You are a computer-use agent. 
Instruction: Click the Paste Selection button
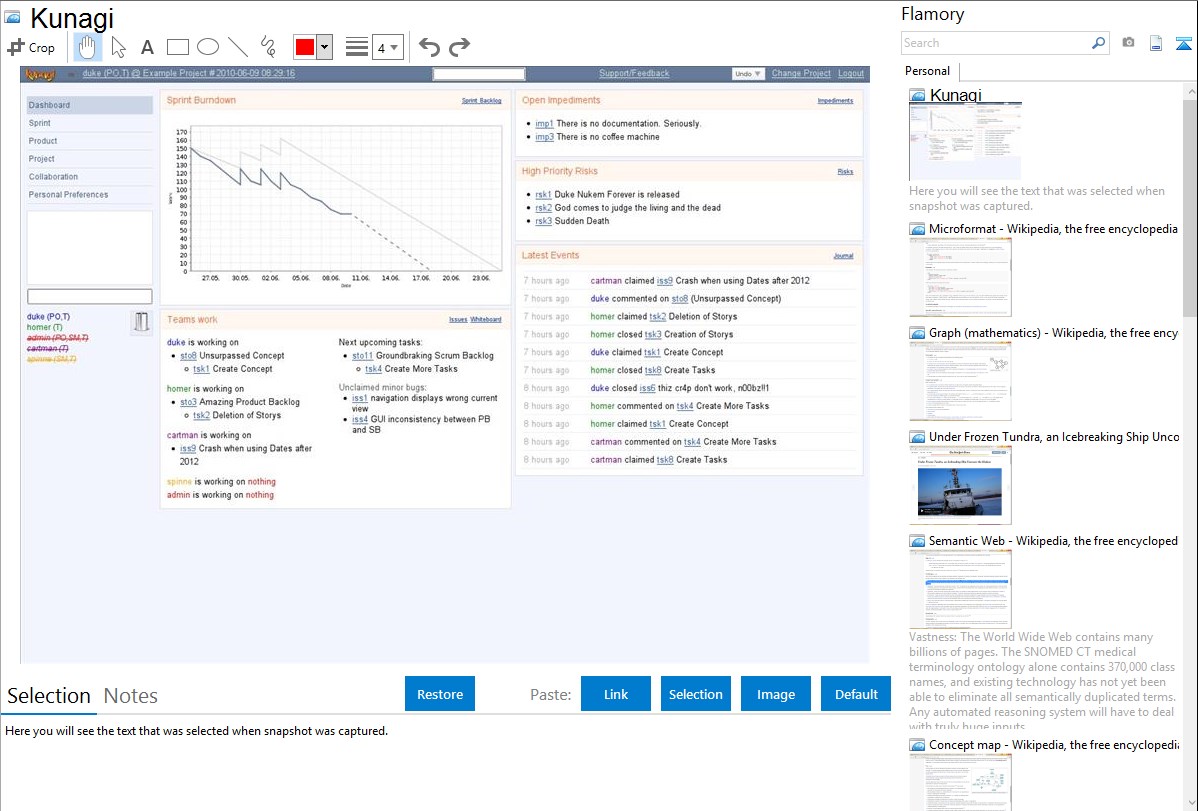[696, 694]
